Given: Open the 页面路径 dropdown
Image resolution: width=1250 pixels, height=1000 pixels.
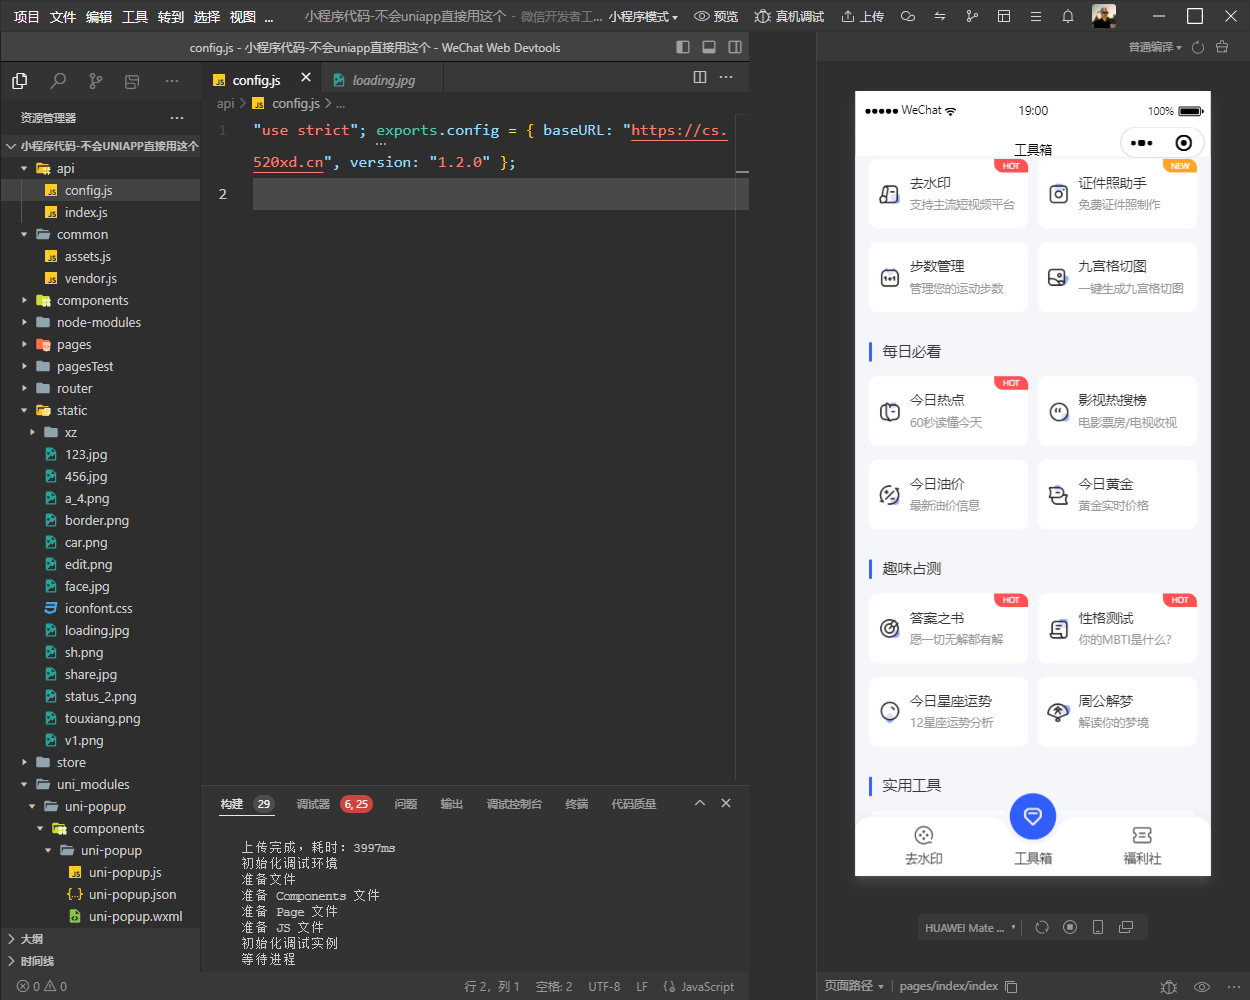Looking at the screenshot, I should click(x=854, y=986).
